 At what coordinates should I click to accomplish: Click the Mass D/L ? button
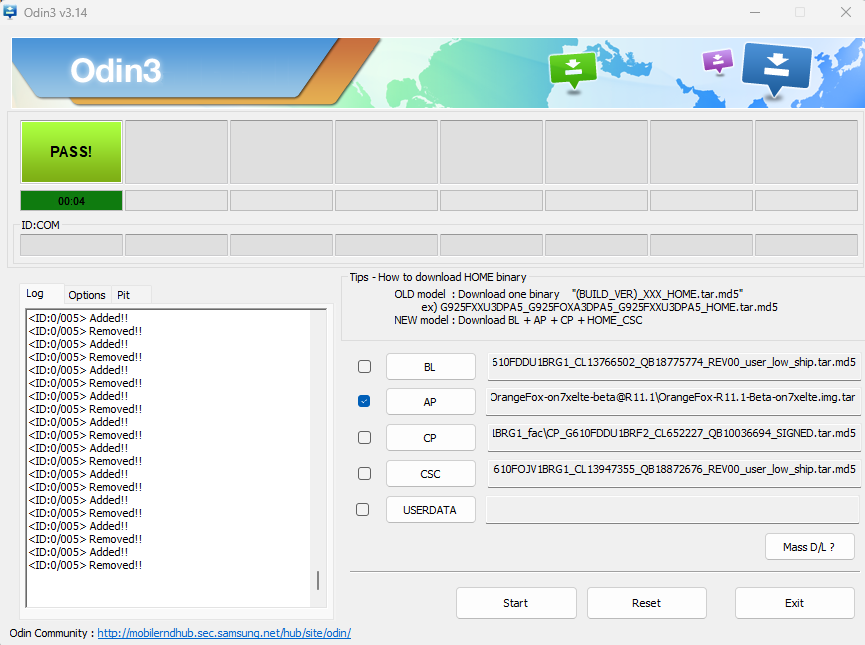click(809, 547)
